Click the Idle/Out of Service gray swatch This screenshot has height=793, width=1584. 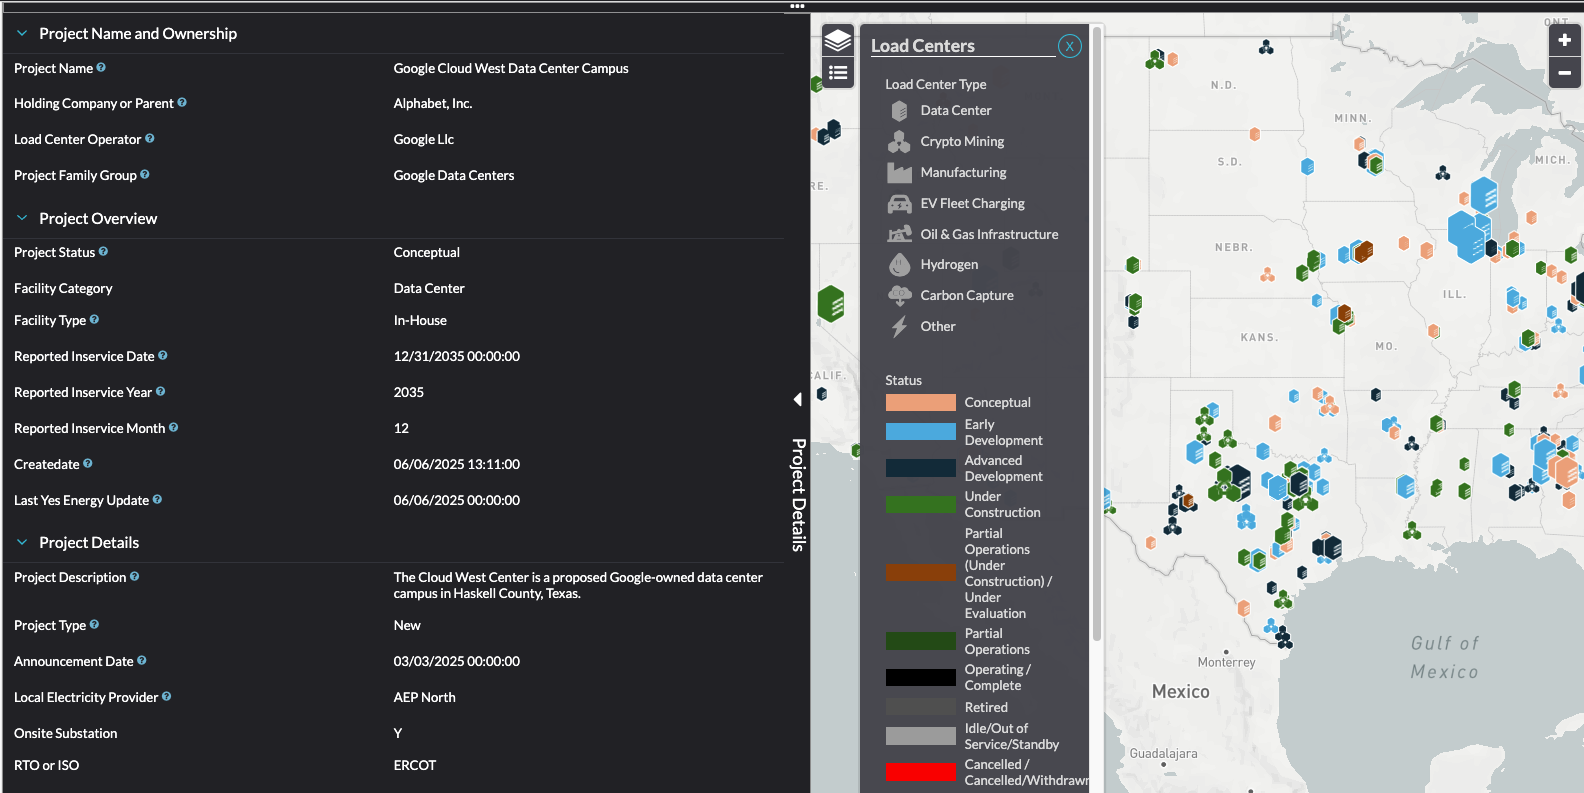(921, 736)
